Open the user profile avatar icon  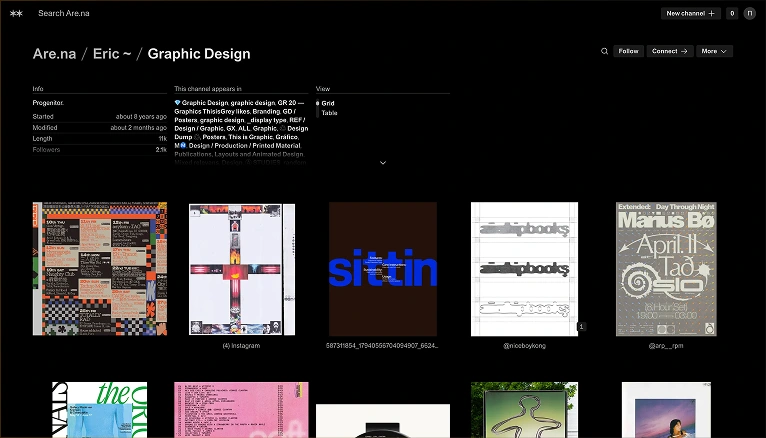click(749, 14)
